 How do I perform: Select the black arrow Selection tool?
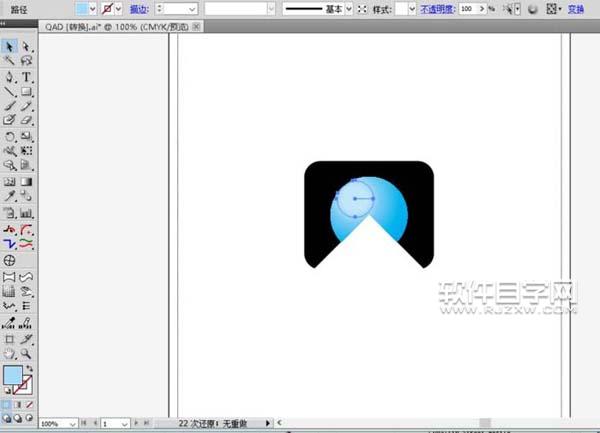pyautogui.click(x=9, y=46)
